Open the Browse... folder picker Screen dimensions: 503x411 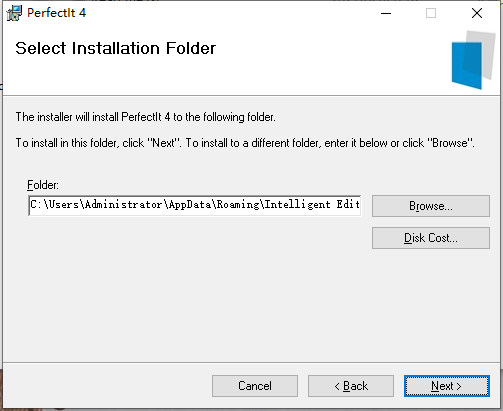point(431,206)
